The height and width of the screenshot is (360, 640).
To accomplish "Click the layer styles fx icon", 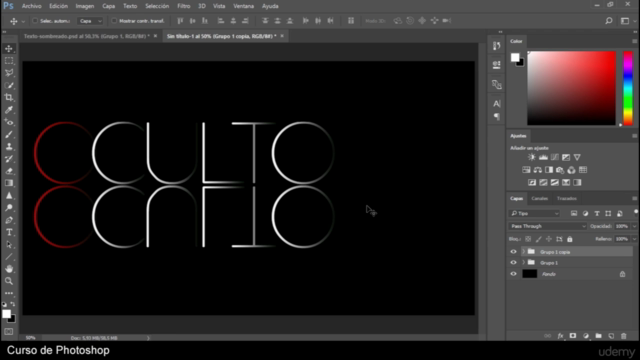I will pos(560,336).
